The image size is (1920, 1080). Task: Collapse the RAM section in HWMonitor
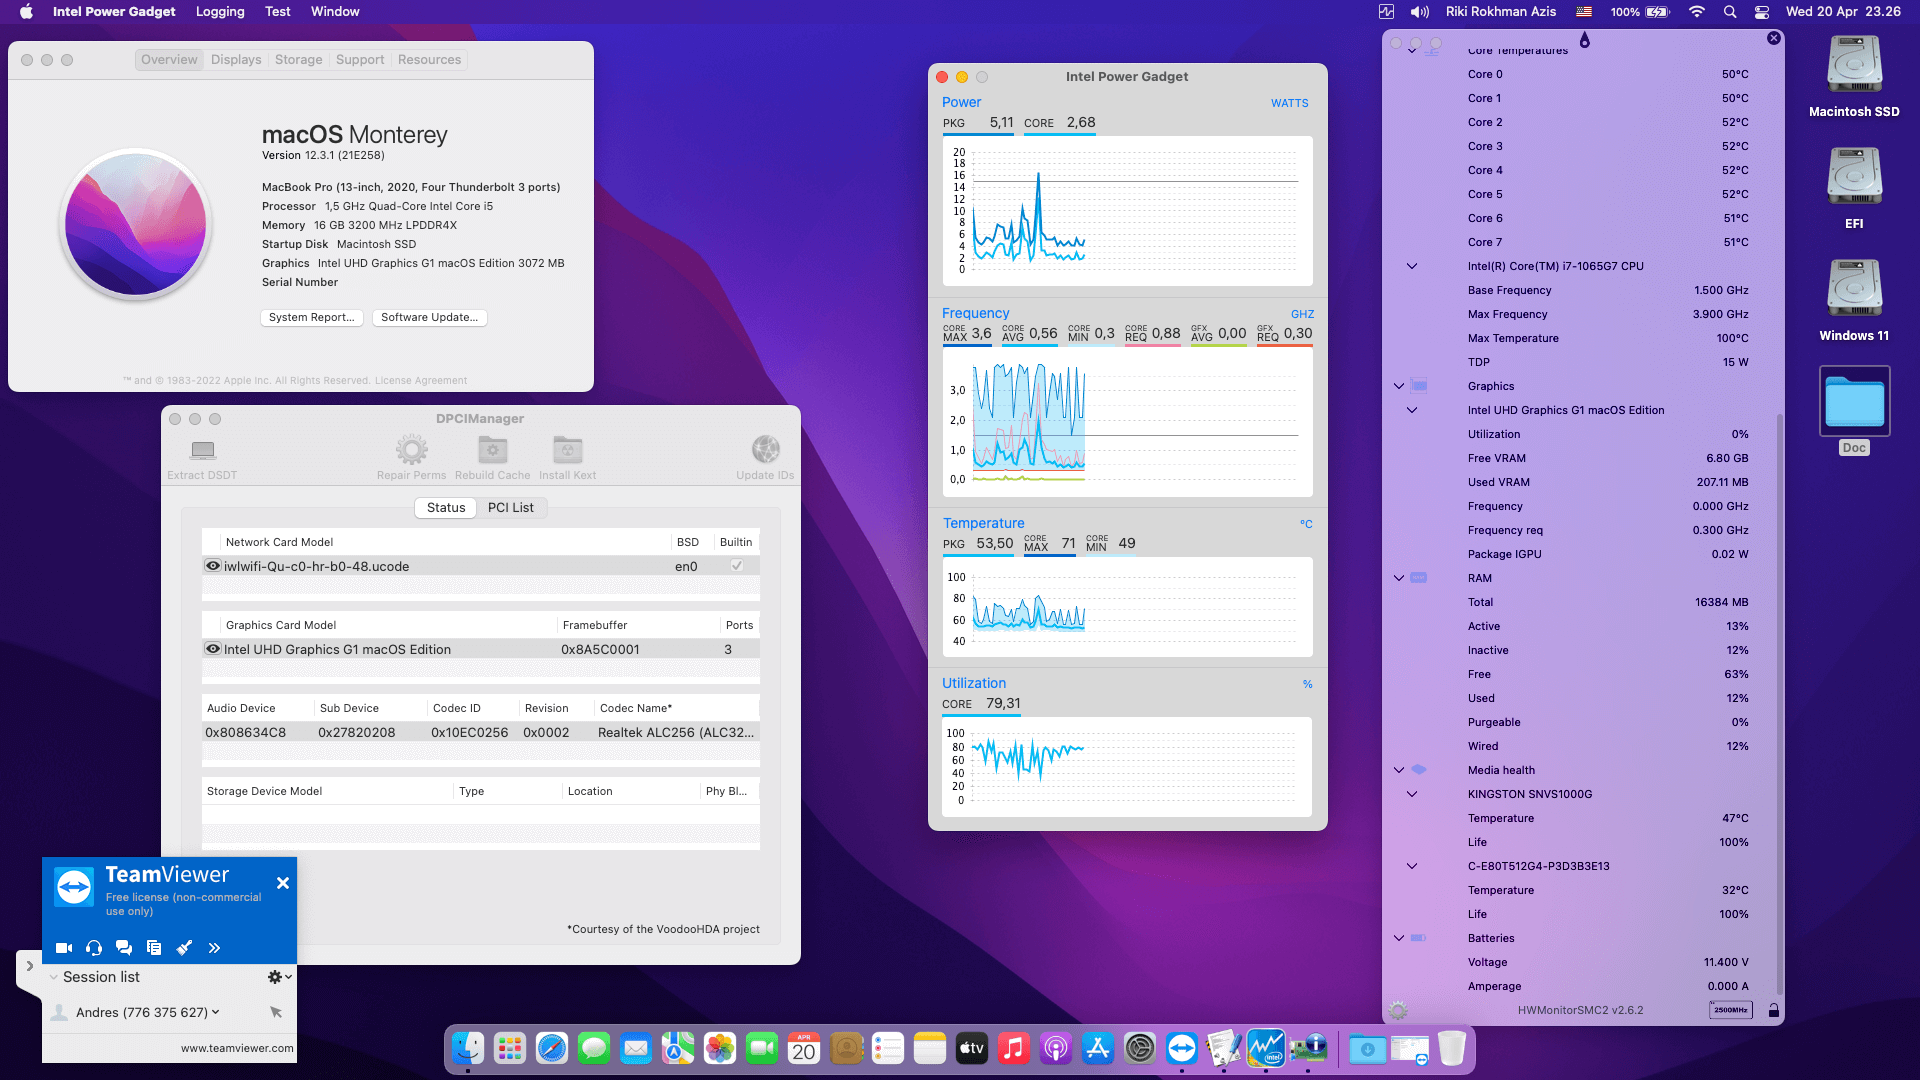tap(1399, 578)
